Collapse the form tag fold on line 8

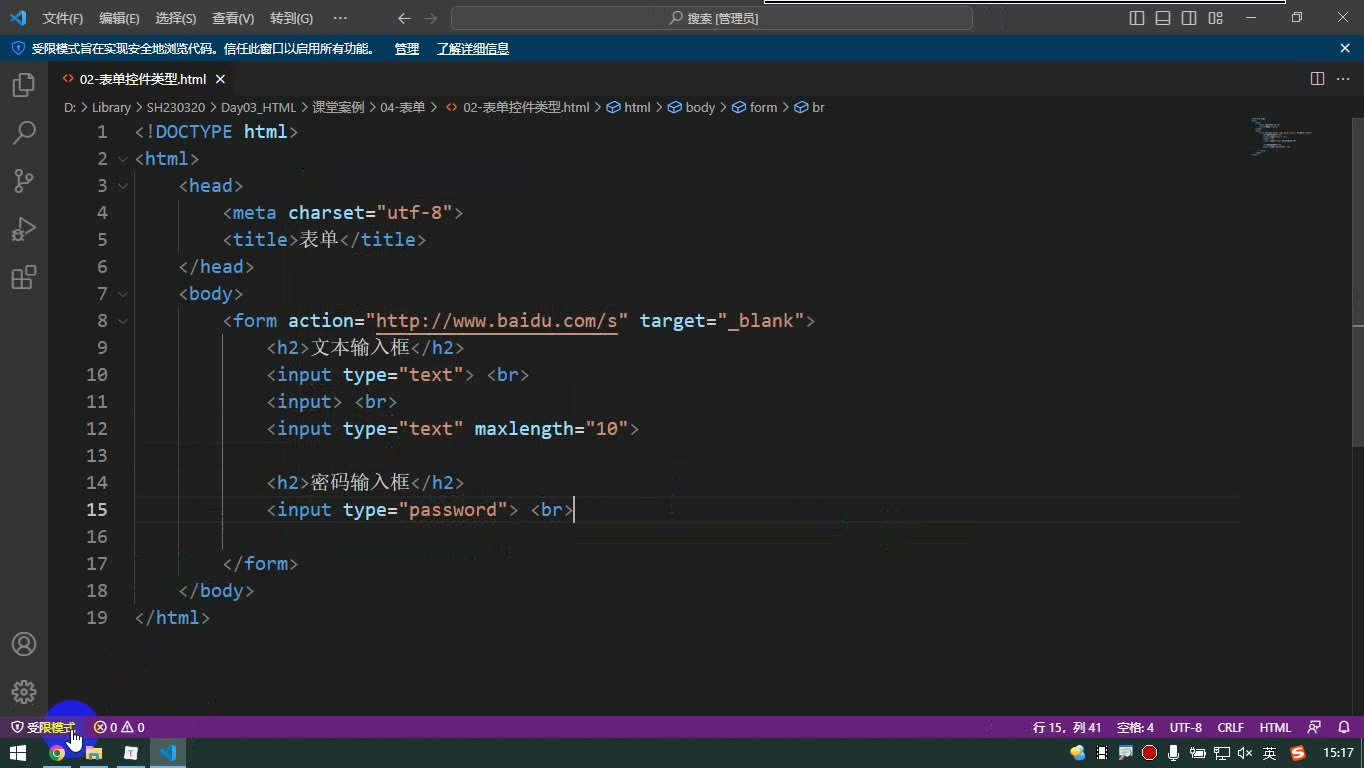(123, 321)
